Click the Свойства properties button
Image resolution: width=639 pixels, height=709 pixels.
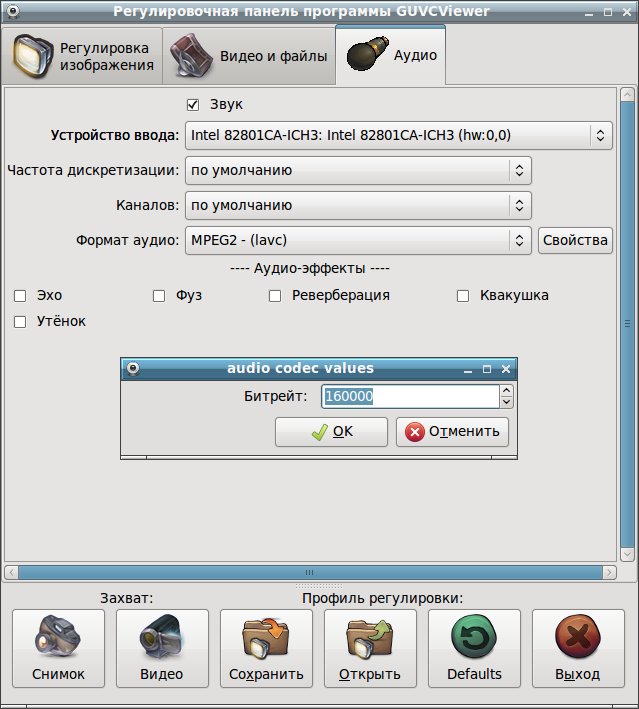[575, 240]
